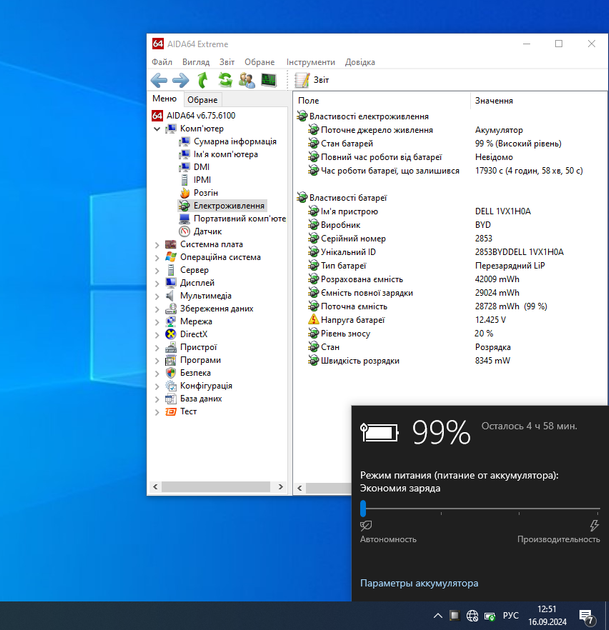Viewport: 609px width, 630px height.
Task: Switch to the Меню tab
Action: [x=164, y=99]
